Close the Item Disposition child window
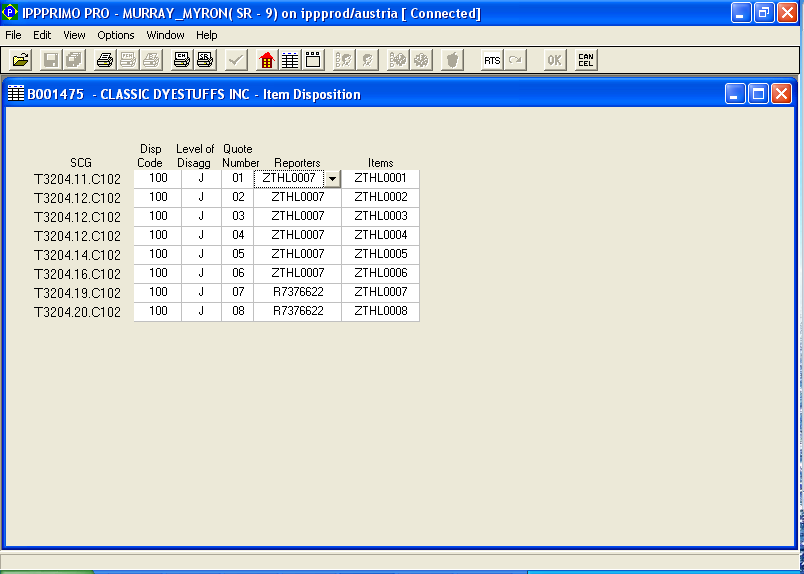804x574 pixels. tap(781, 94)
